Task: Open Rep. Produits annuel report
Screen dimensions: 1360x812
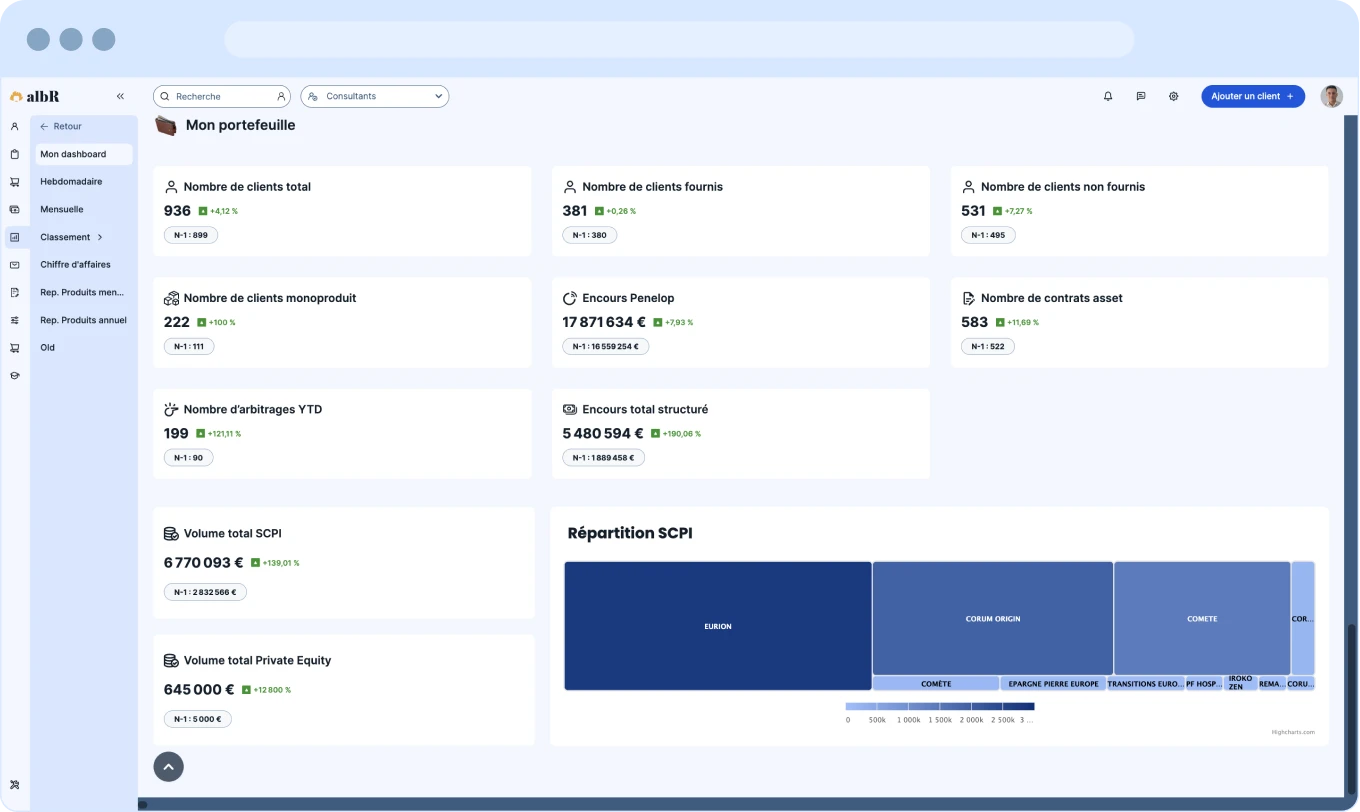Action: [83, 320]
